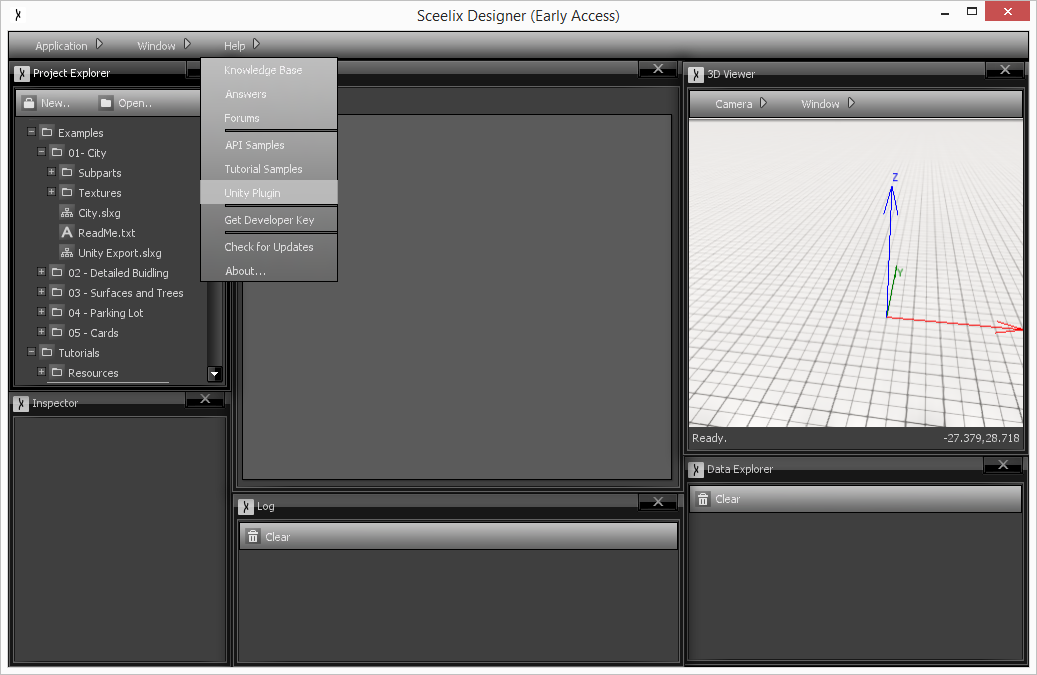Click the Sceelix logo in title bar

click(19, 15)
